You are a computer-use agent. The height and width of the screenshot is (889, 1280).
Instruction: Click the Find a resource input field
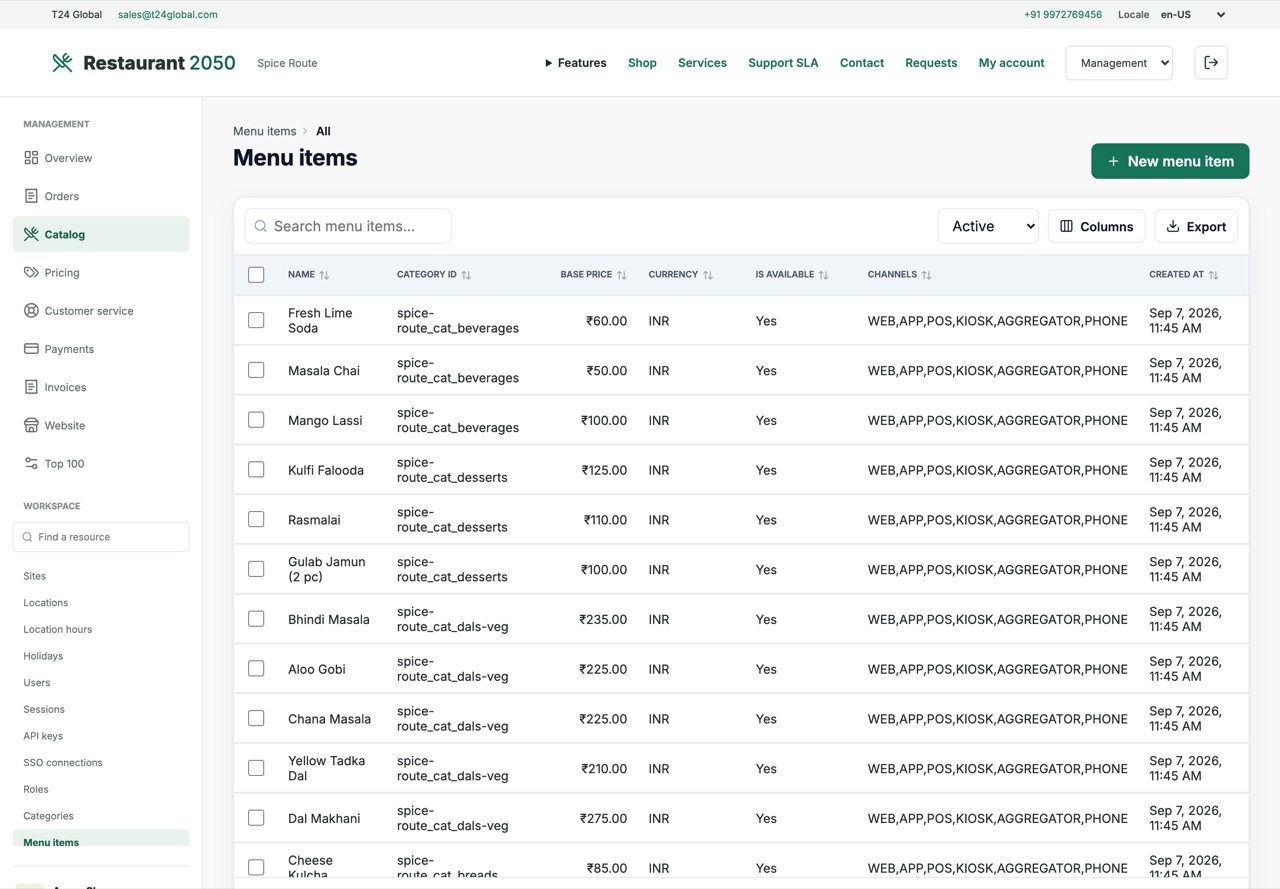pyautogui.click(x=101, y=537)
